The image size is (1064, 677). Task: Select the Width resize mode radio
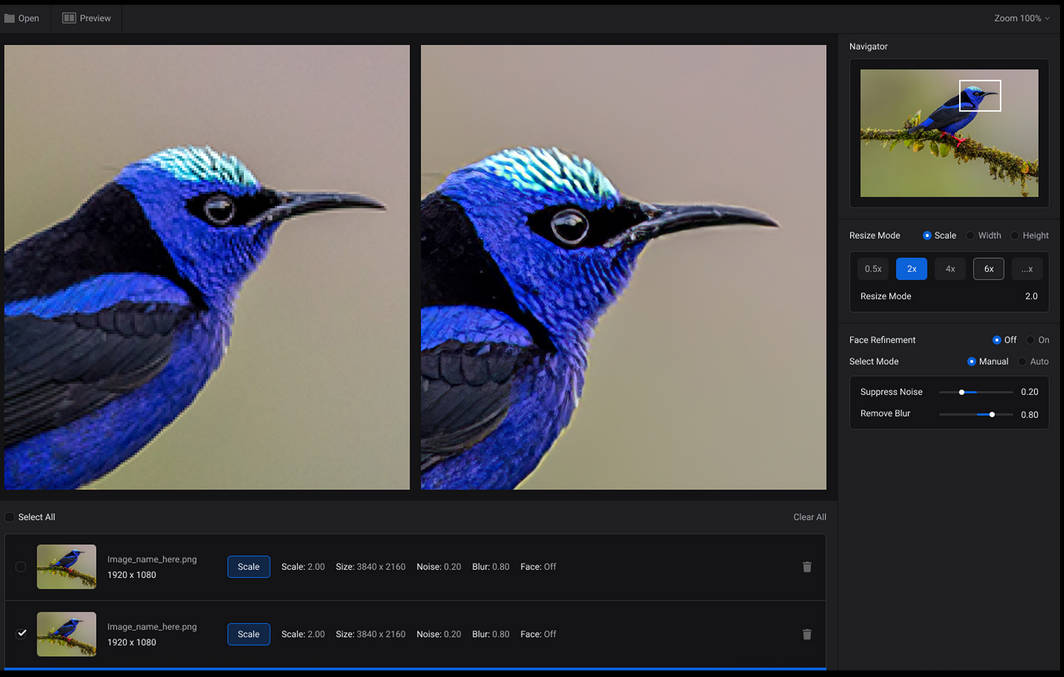(968, 236)
